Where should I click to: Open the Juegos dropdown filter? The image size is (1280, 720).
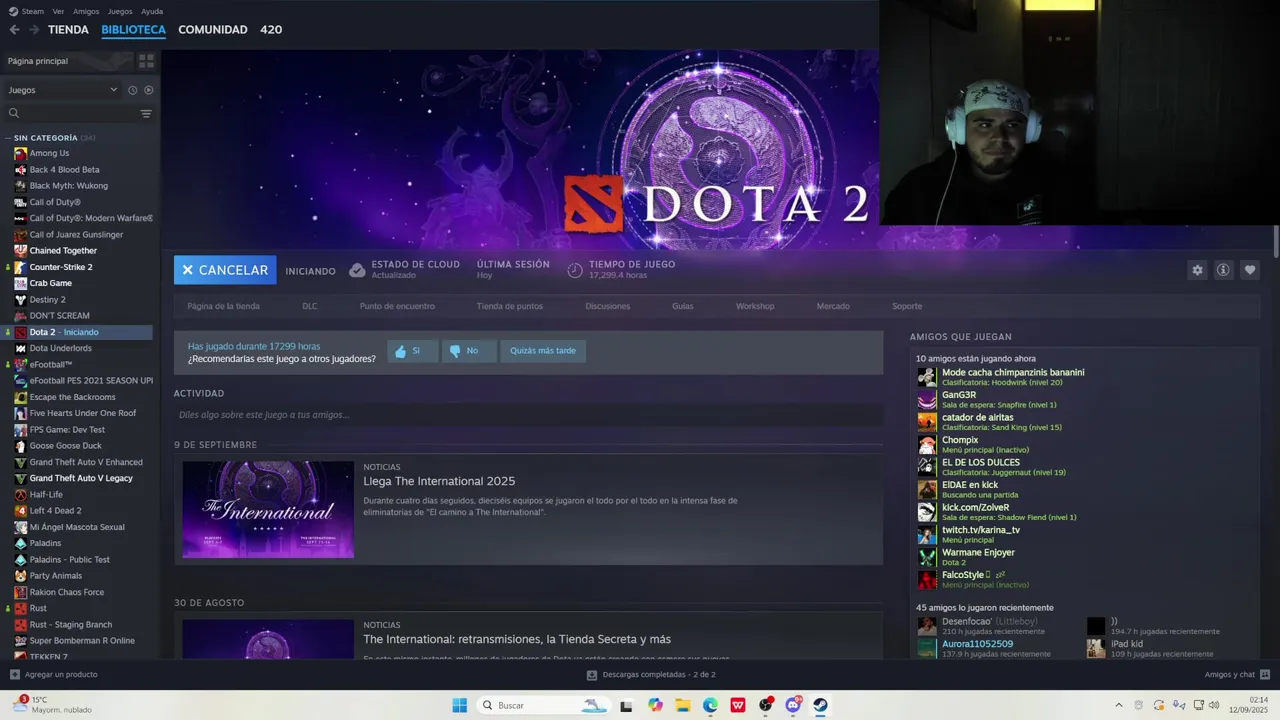point(63,90)
